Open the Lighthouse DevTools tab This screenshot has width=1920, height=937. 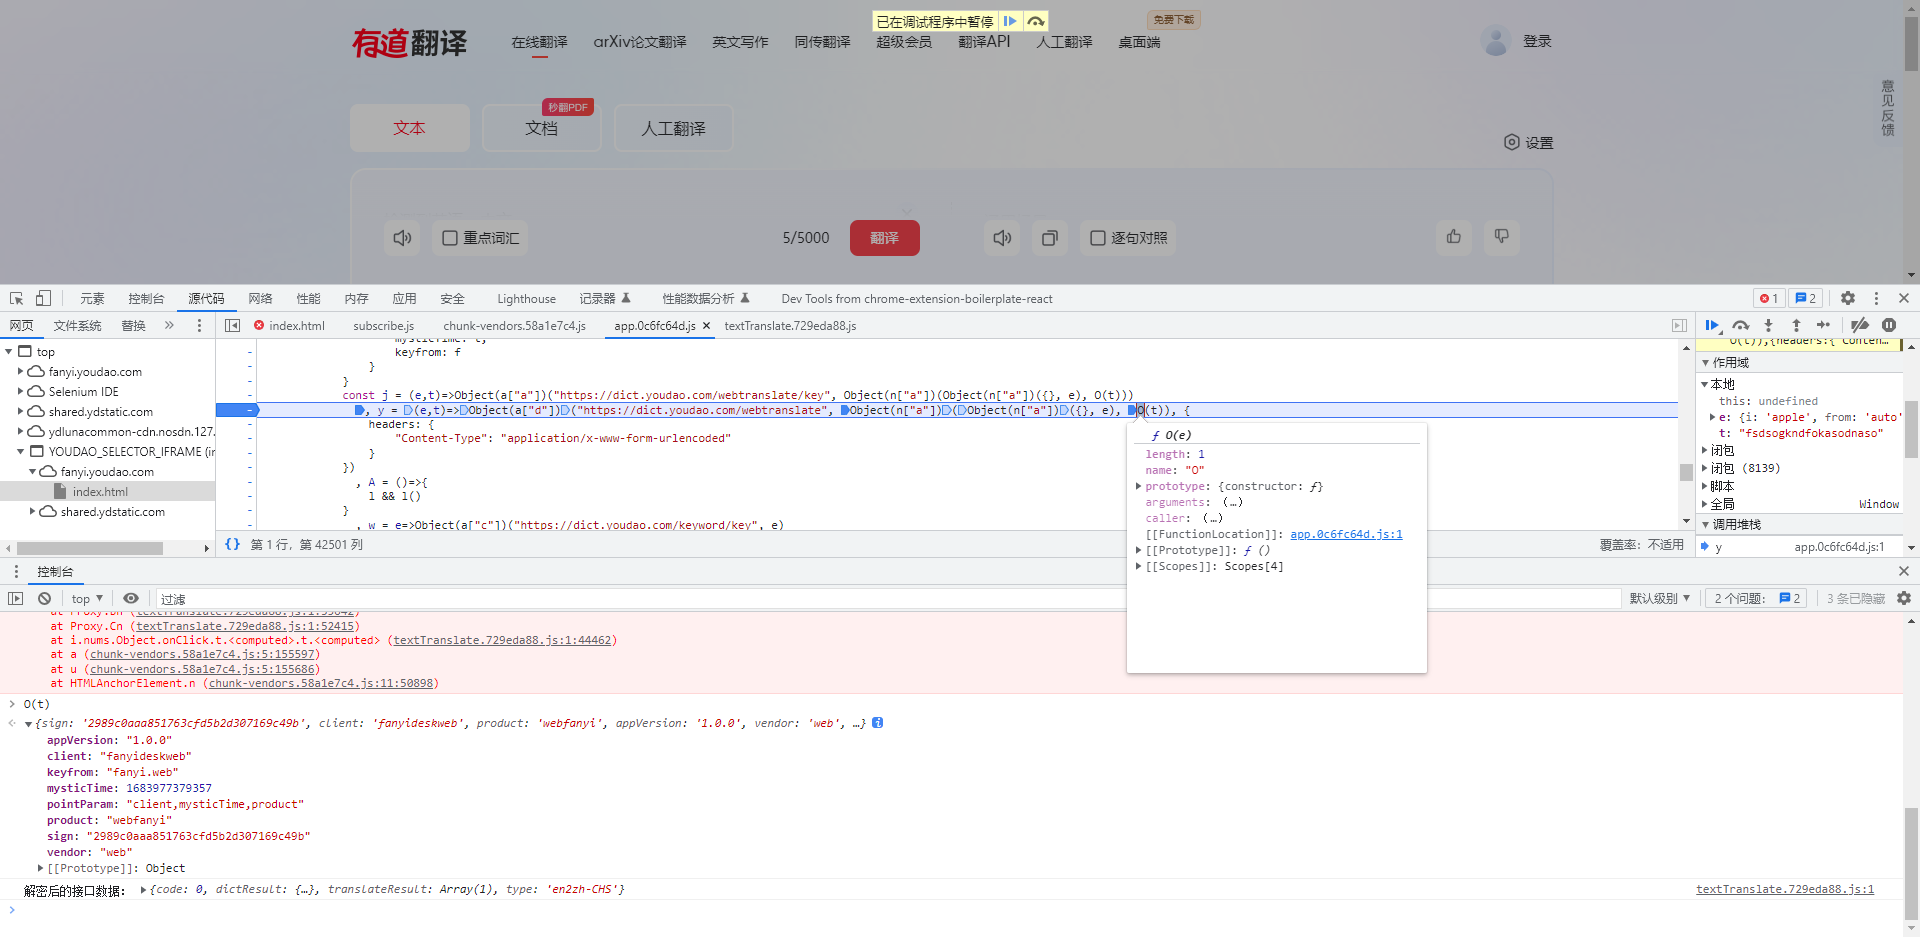coord(526,298)
